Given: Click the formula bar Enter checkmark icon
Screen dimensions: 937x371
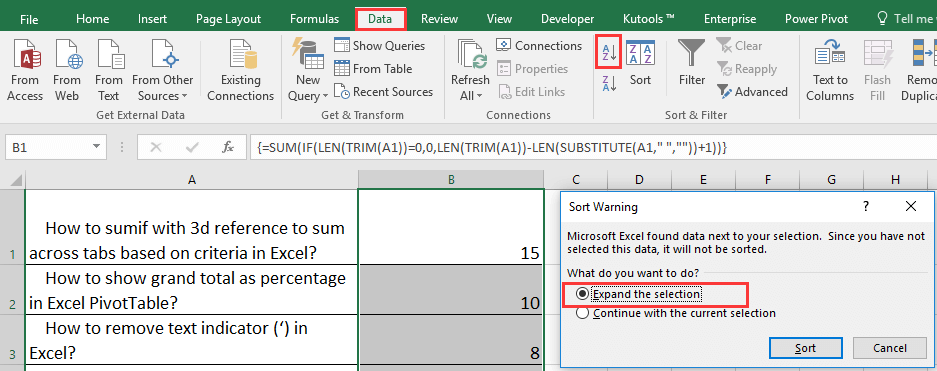Looking at the screenshot, I should [192, 147].
